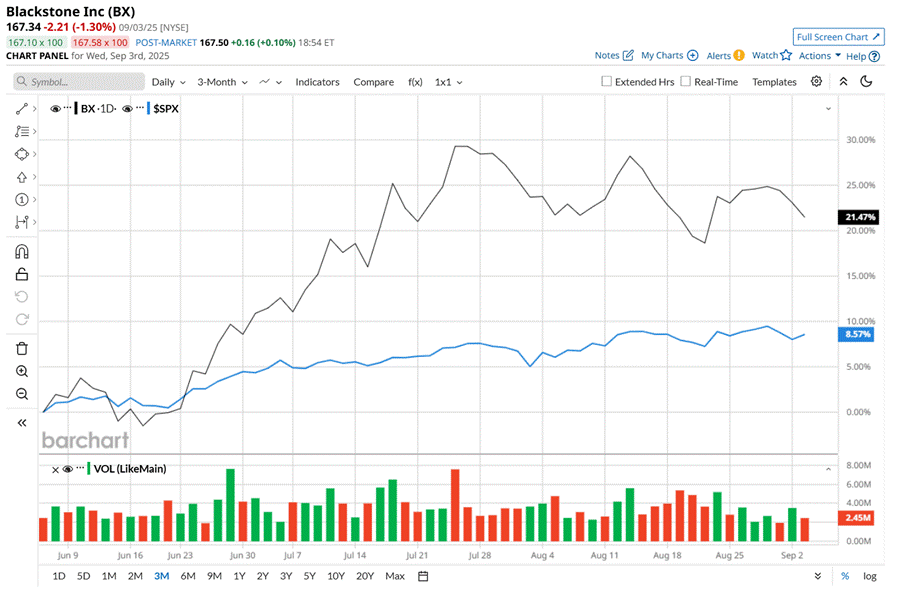Toggle visibility of the BX series

point(55,108)
